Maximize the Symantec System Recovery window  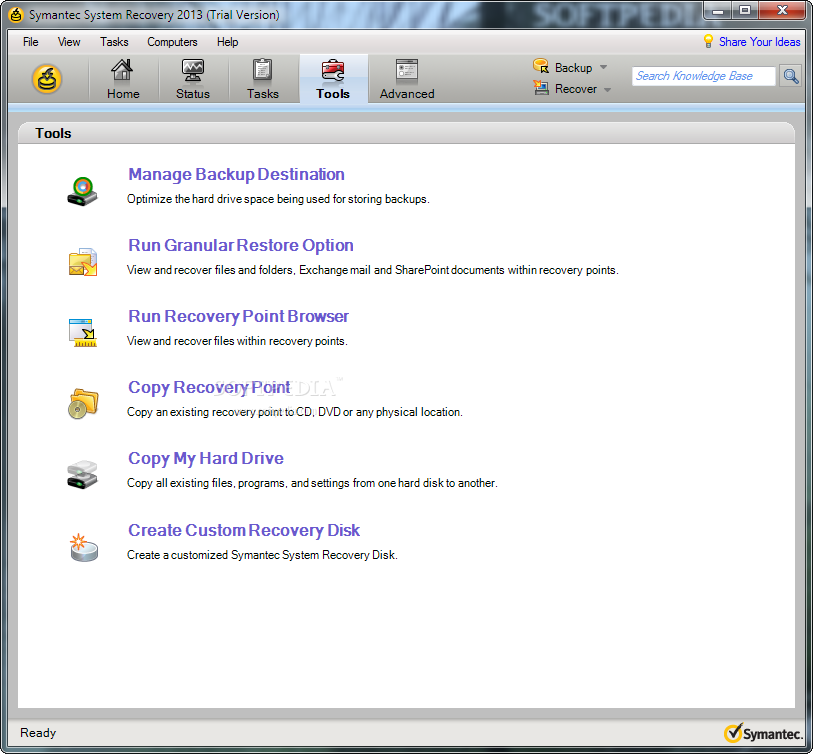pos(745,11)
